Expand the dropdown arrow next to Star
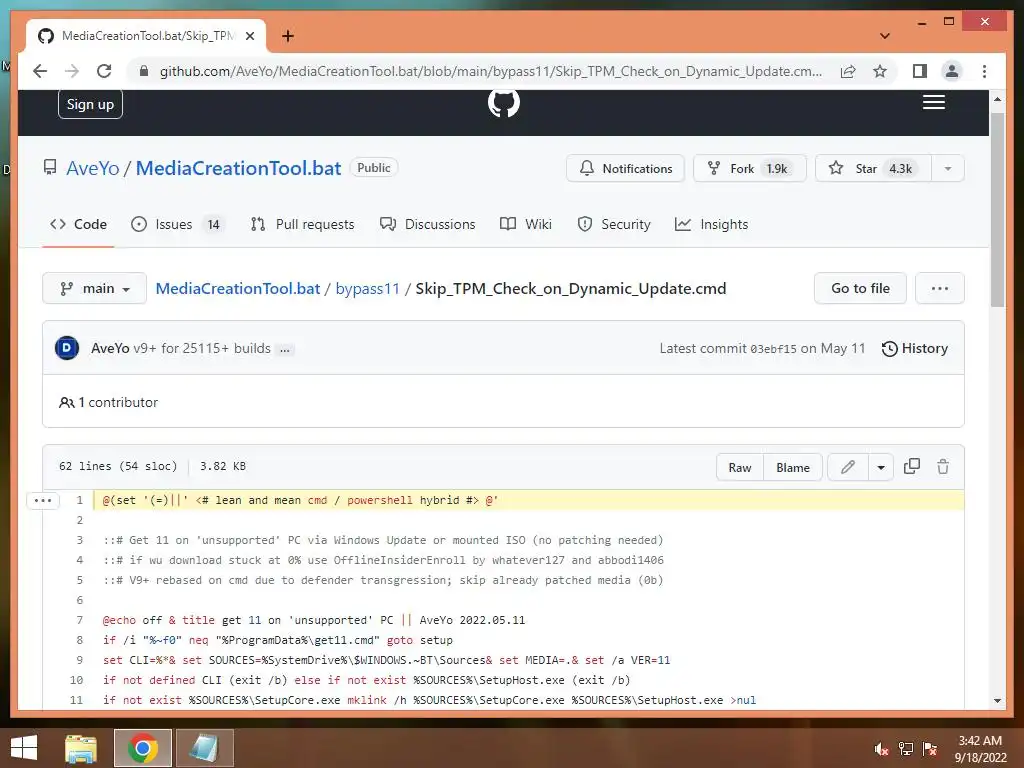The height and width of the screenshot is (768, 1024). [948, 168]
